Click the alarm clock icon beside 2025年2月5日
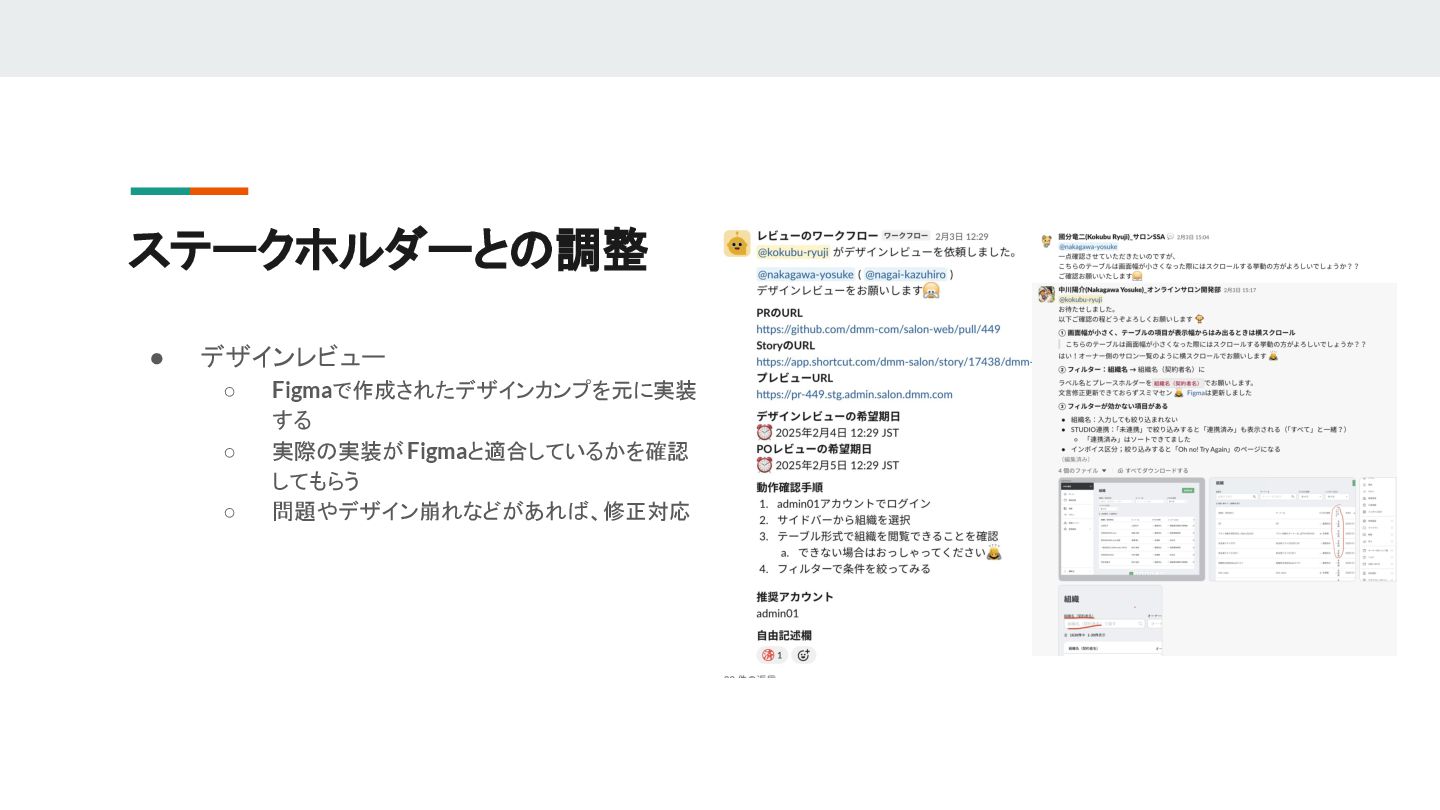This screenshot has height=810, width=1440. click(x=764, y=464)
